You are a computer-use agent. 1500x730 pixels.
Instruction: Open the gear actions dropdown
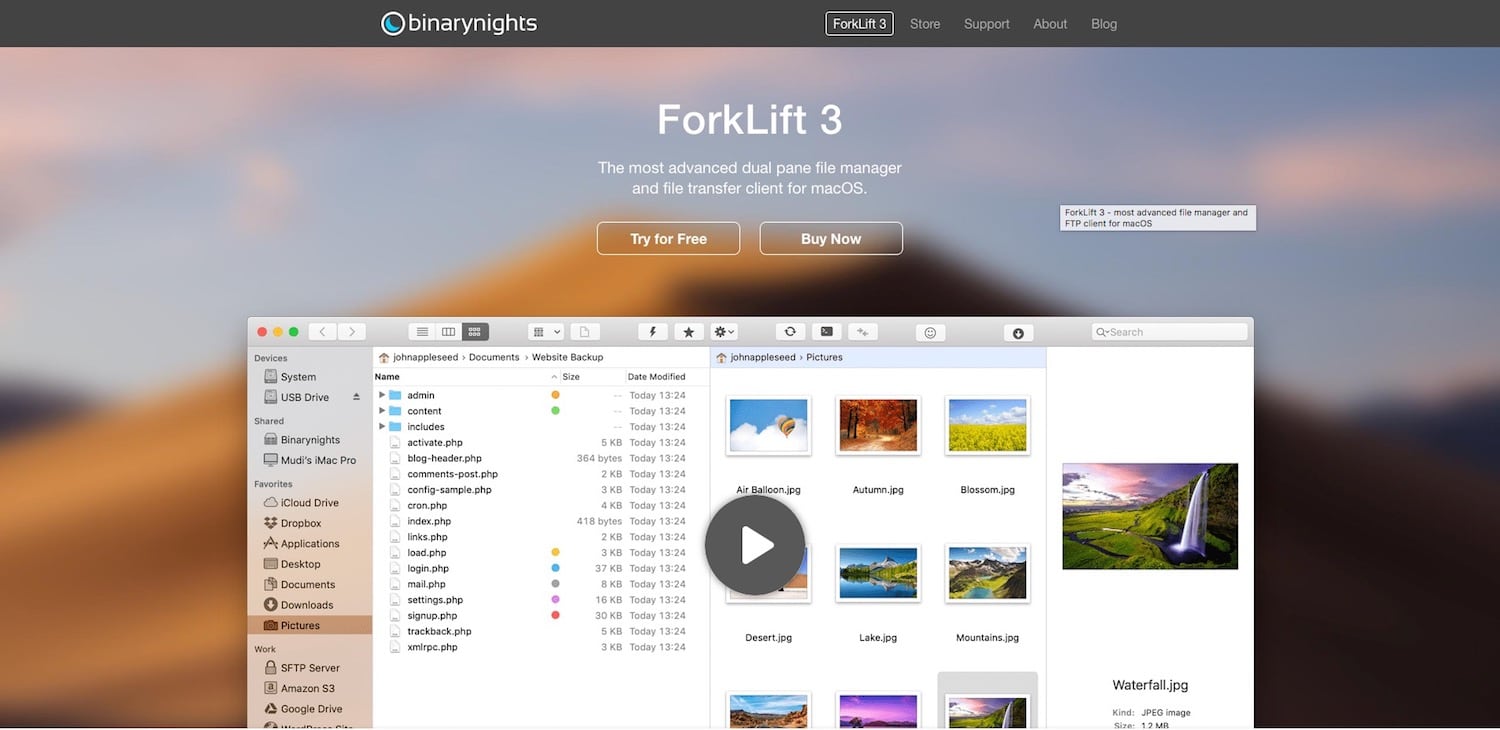[724, 332]
